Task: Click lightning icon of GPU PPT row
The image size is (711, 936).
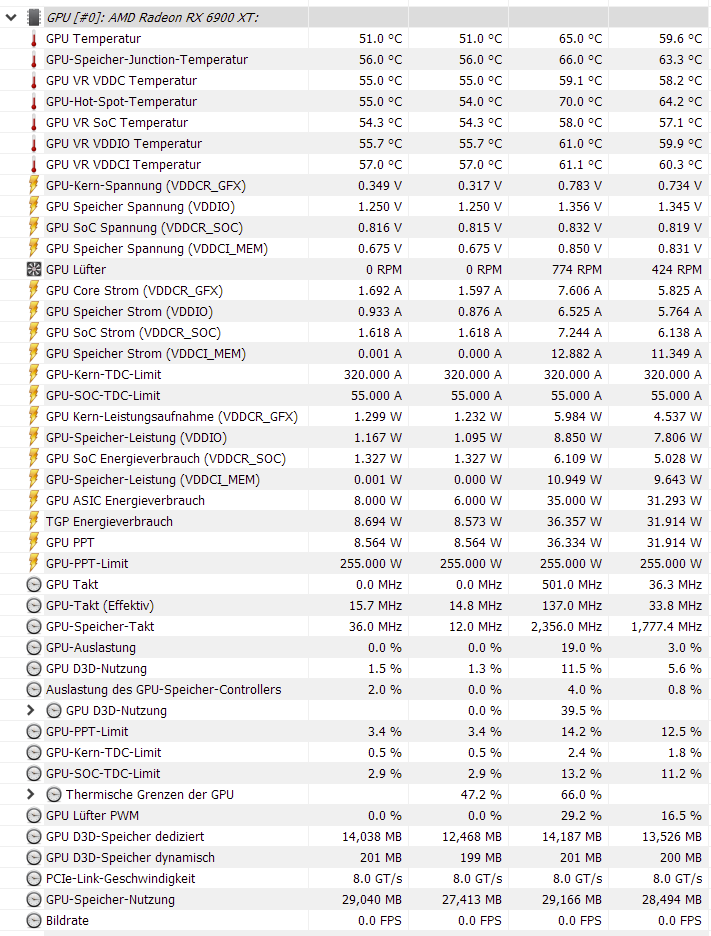Action: click(x=34, y=543)
